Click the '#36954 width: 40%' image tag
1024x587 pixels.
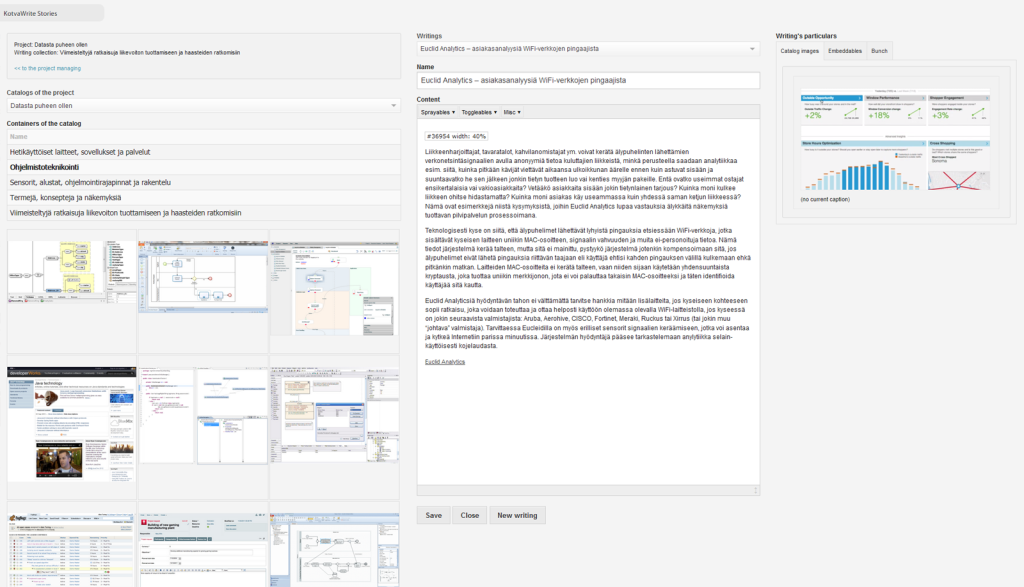[x=456, y=136]
